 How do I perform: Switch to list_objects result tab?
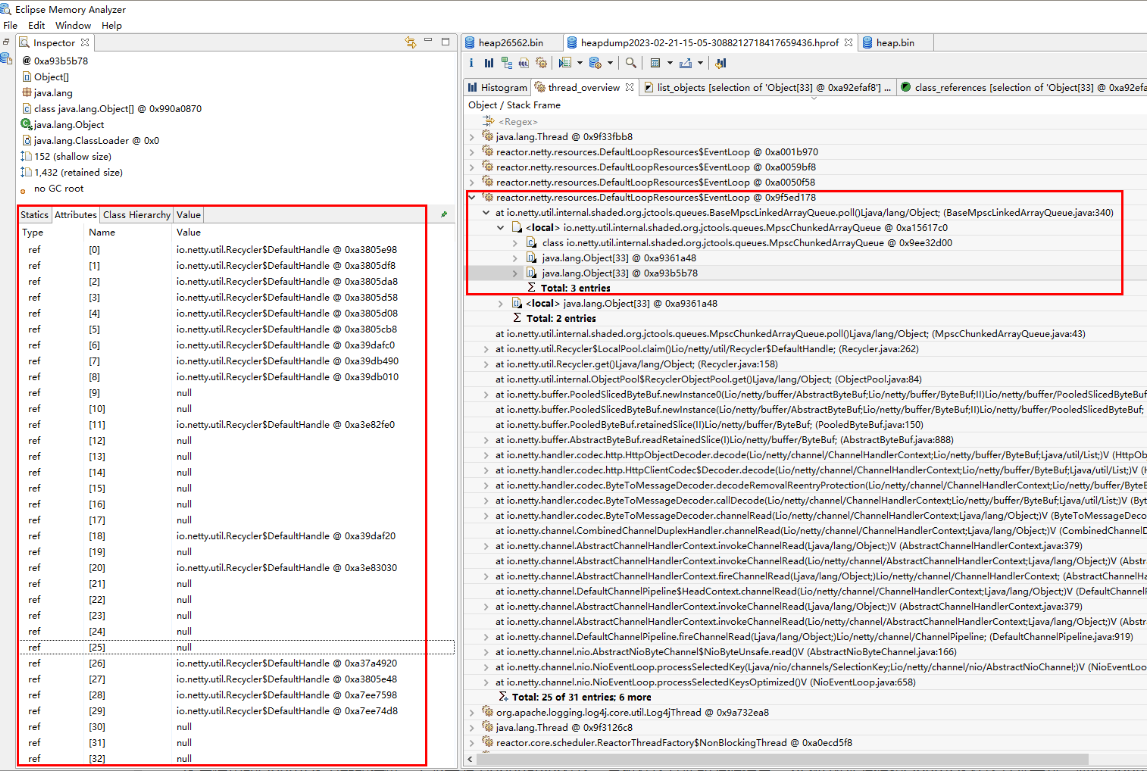point(767,87)
